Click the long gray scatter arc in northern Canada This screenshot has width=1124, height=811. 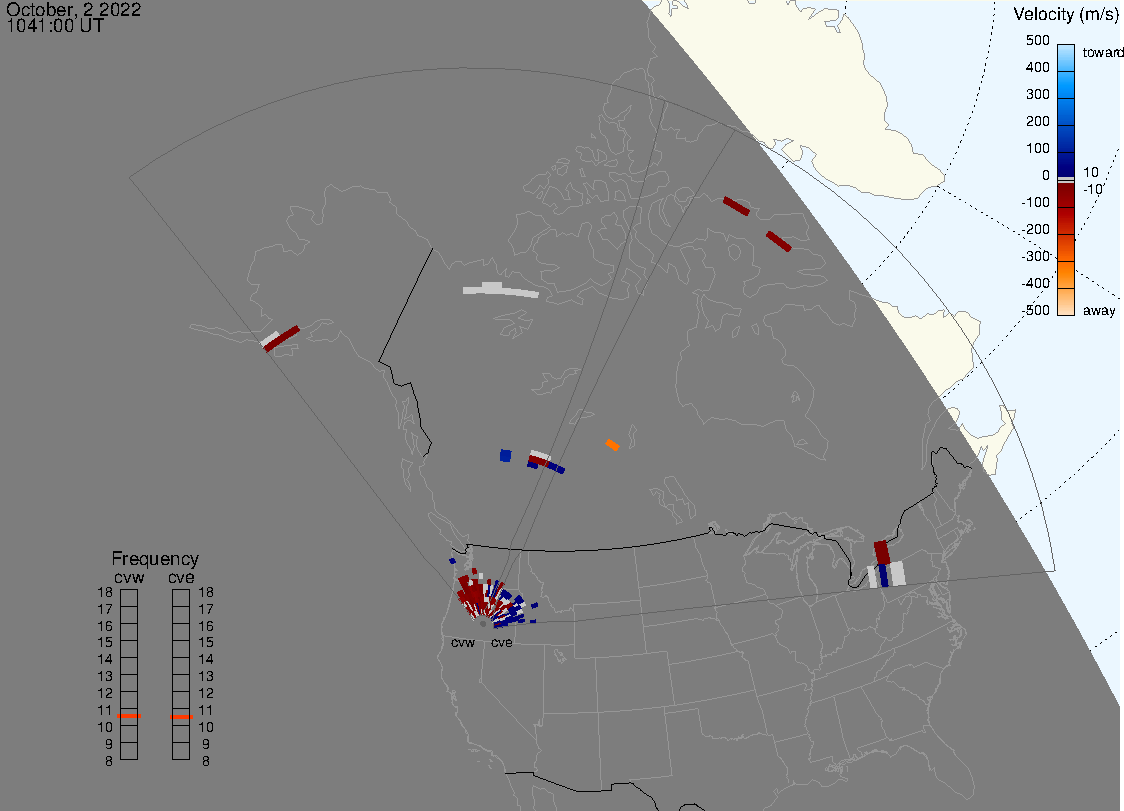pyautogui.click(x=500, y=290)
